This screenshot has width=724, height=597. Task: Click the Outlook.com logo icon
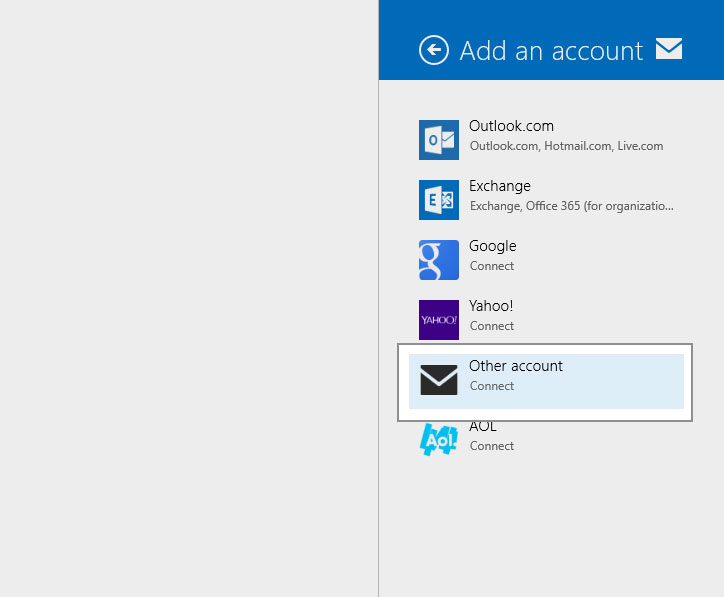pos(438,140)
